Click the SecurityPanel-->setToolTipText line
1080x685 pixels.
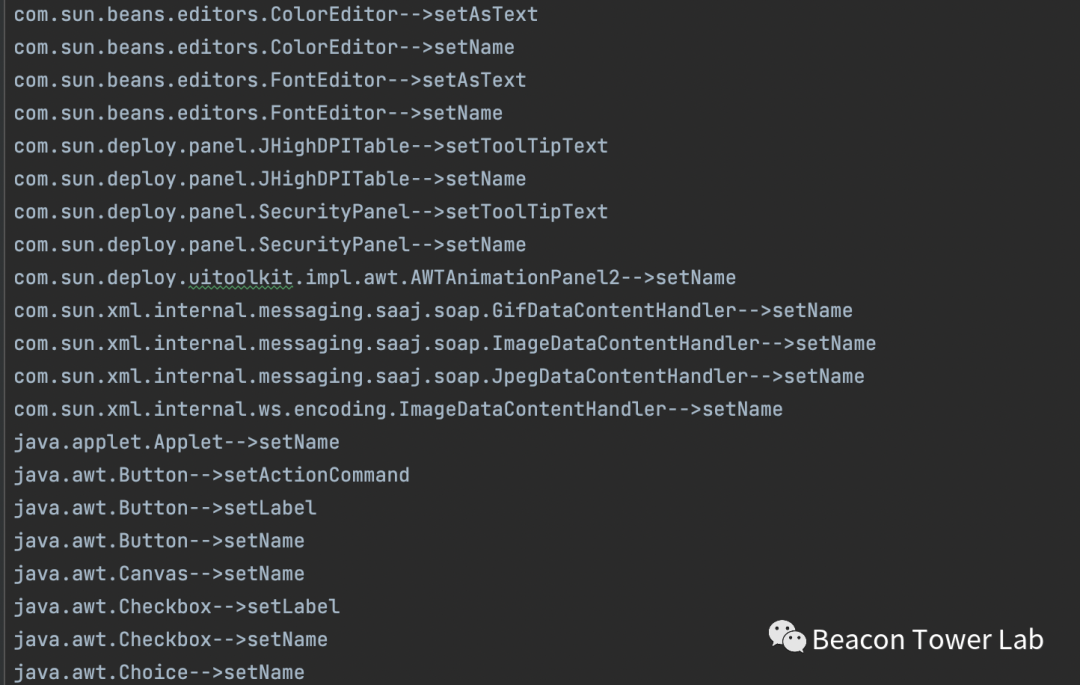coord(310,212)
